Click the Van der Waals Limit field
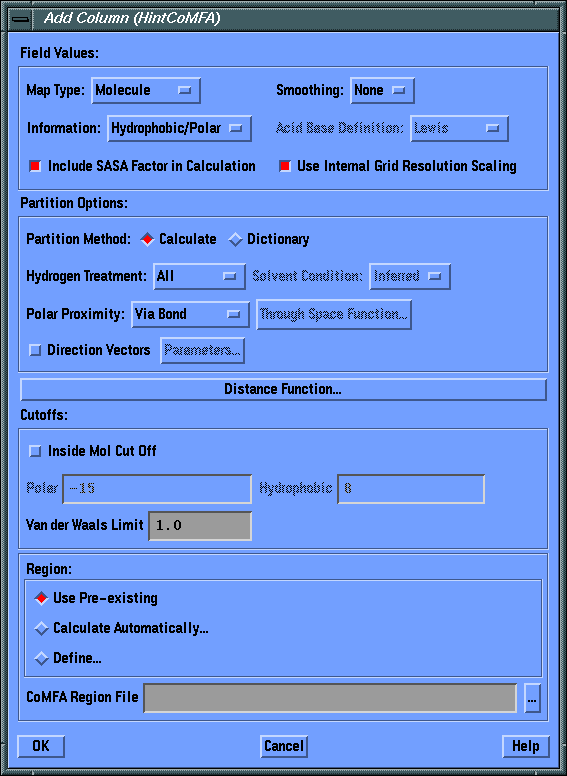The height and width of the screenshot is (776, 567). (200, 526)
